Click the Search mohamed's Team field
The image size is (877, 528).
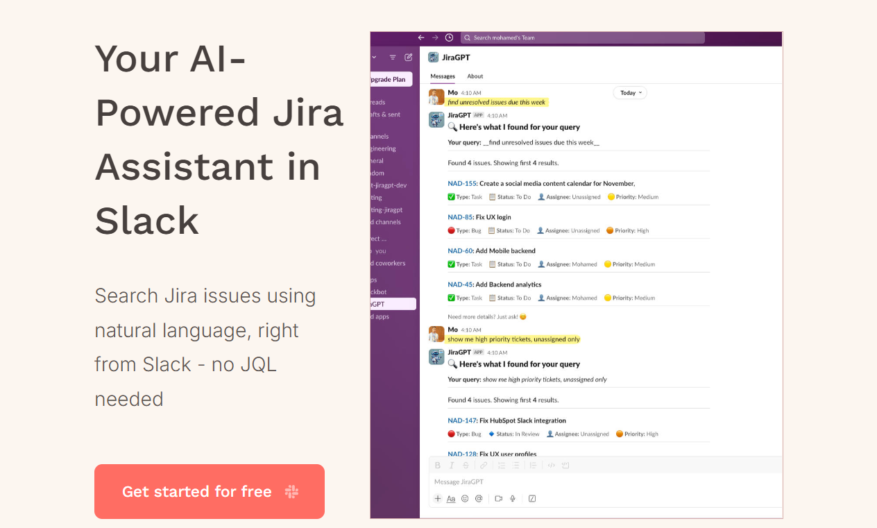[582, 37]
